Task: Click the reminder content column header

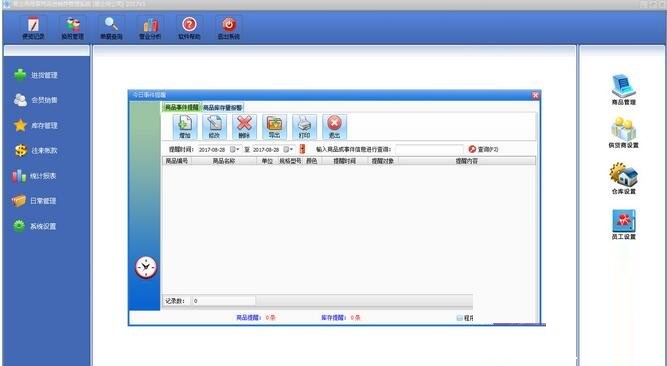Action: 467,161
